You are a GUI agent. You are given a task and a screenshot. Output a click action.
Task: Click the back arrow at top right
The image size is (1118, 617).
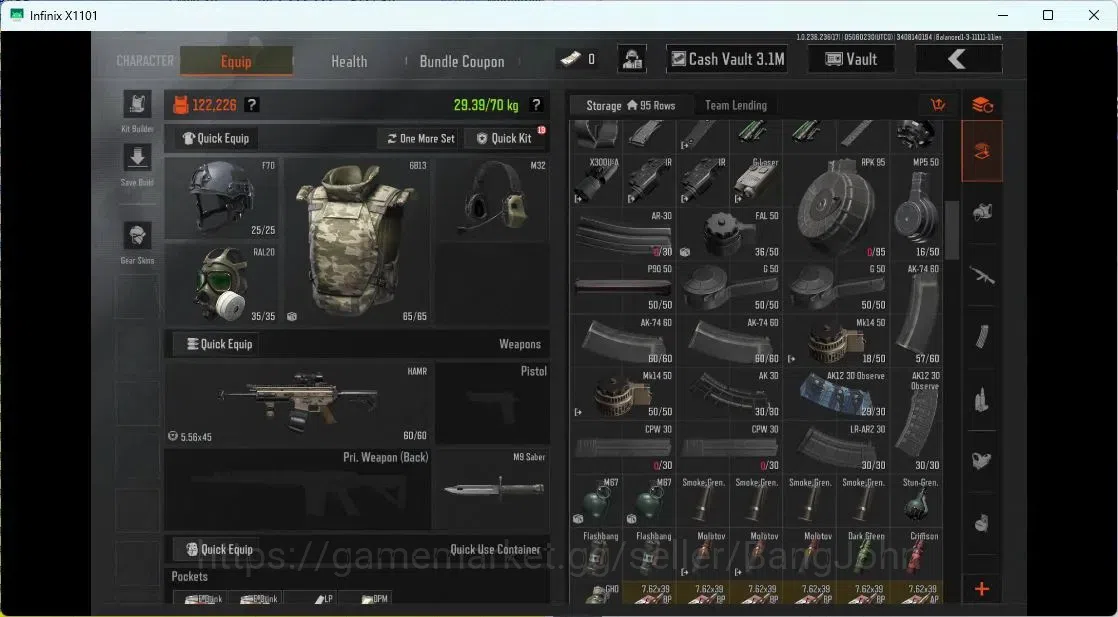point(958,59)
